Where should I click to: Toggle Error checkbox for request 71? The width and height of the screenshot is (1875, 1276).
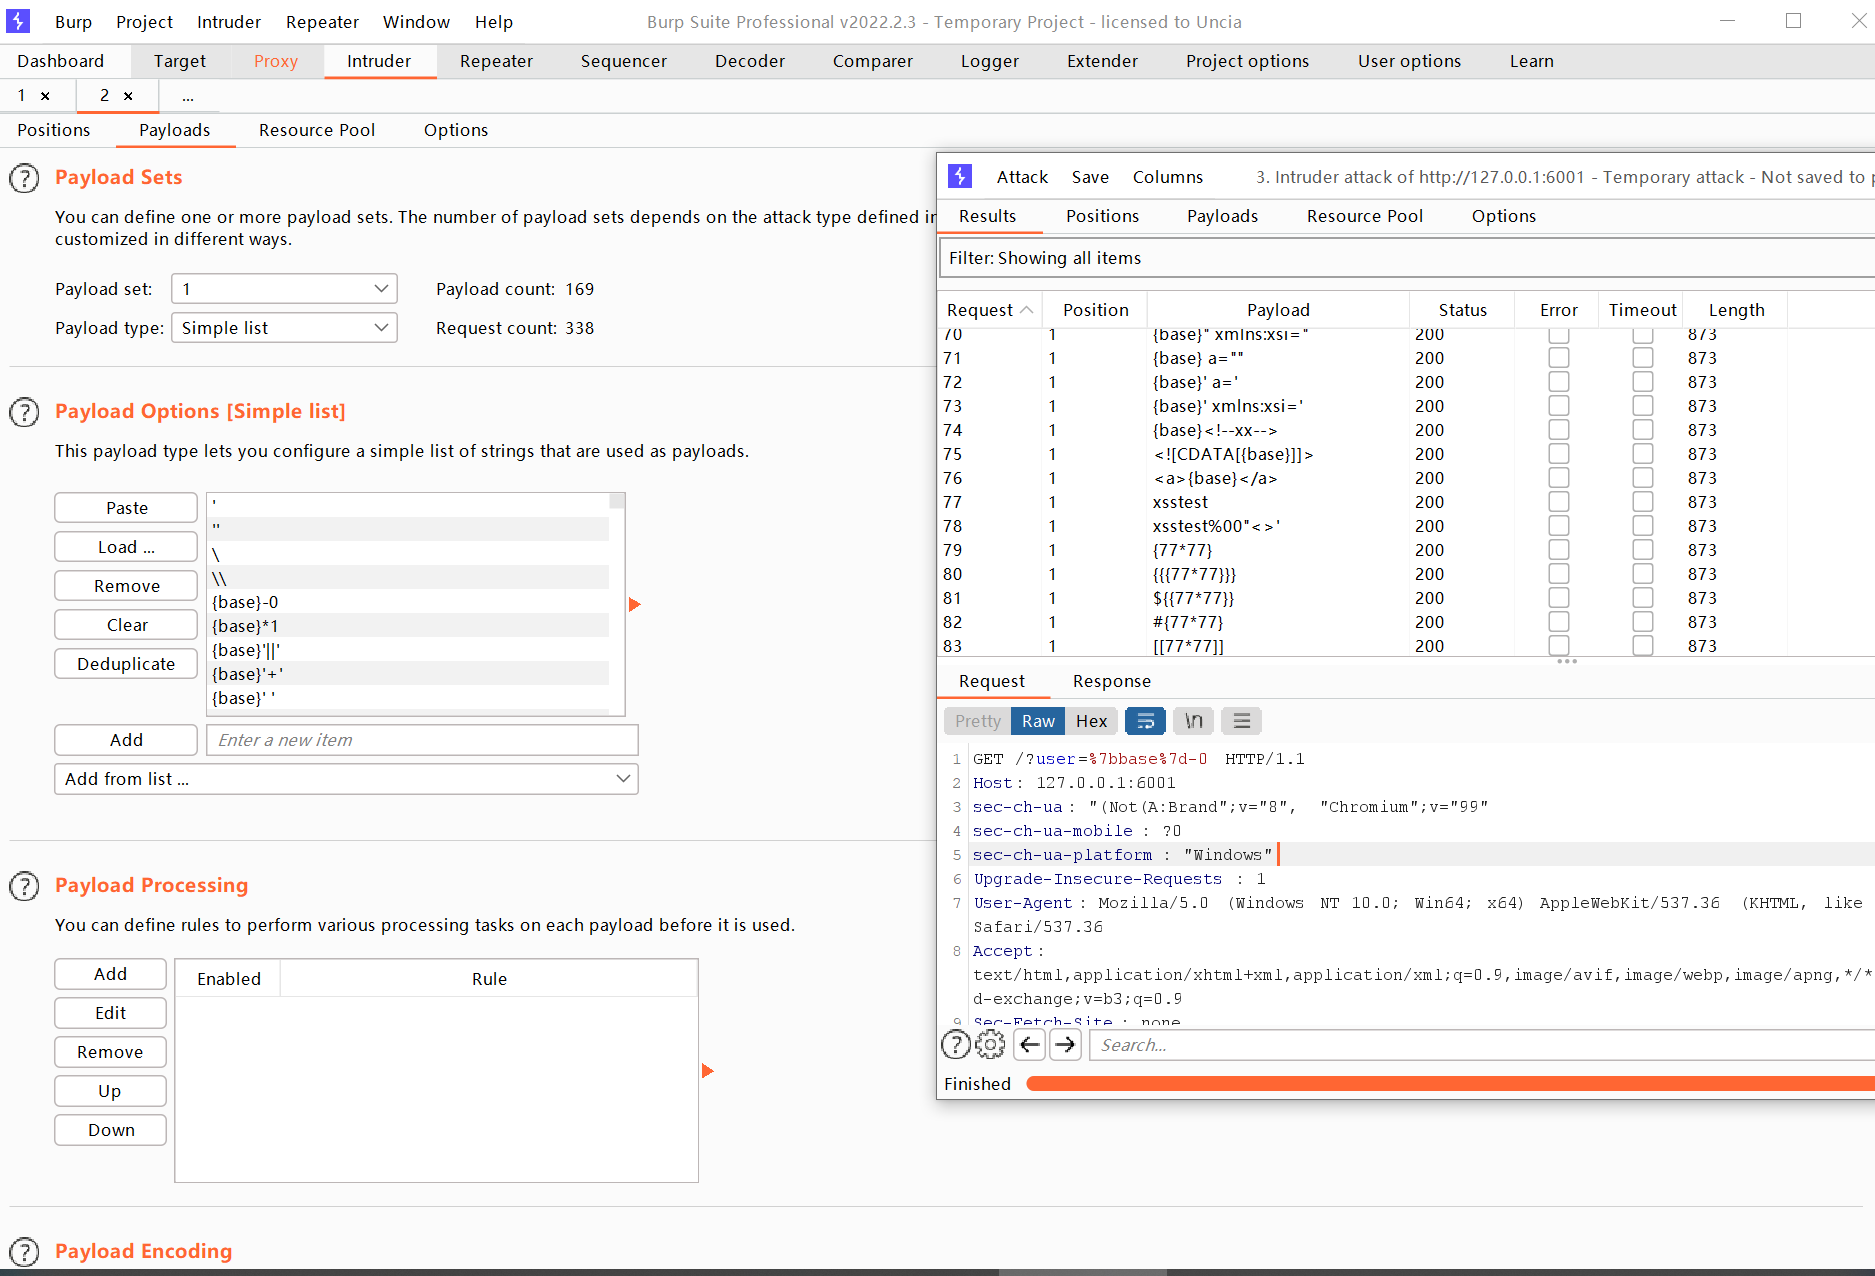(x=1558, y=358)
